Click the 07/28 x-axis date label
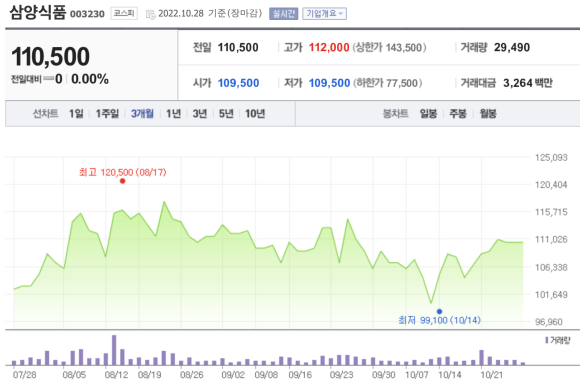The width and height of the screenshot is (580, 392). click(24, 375)
